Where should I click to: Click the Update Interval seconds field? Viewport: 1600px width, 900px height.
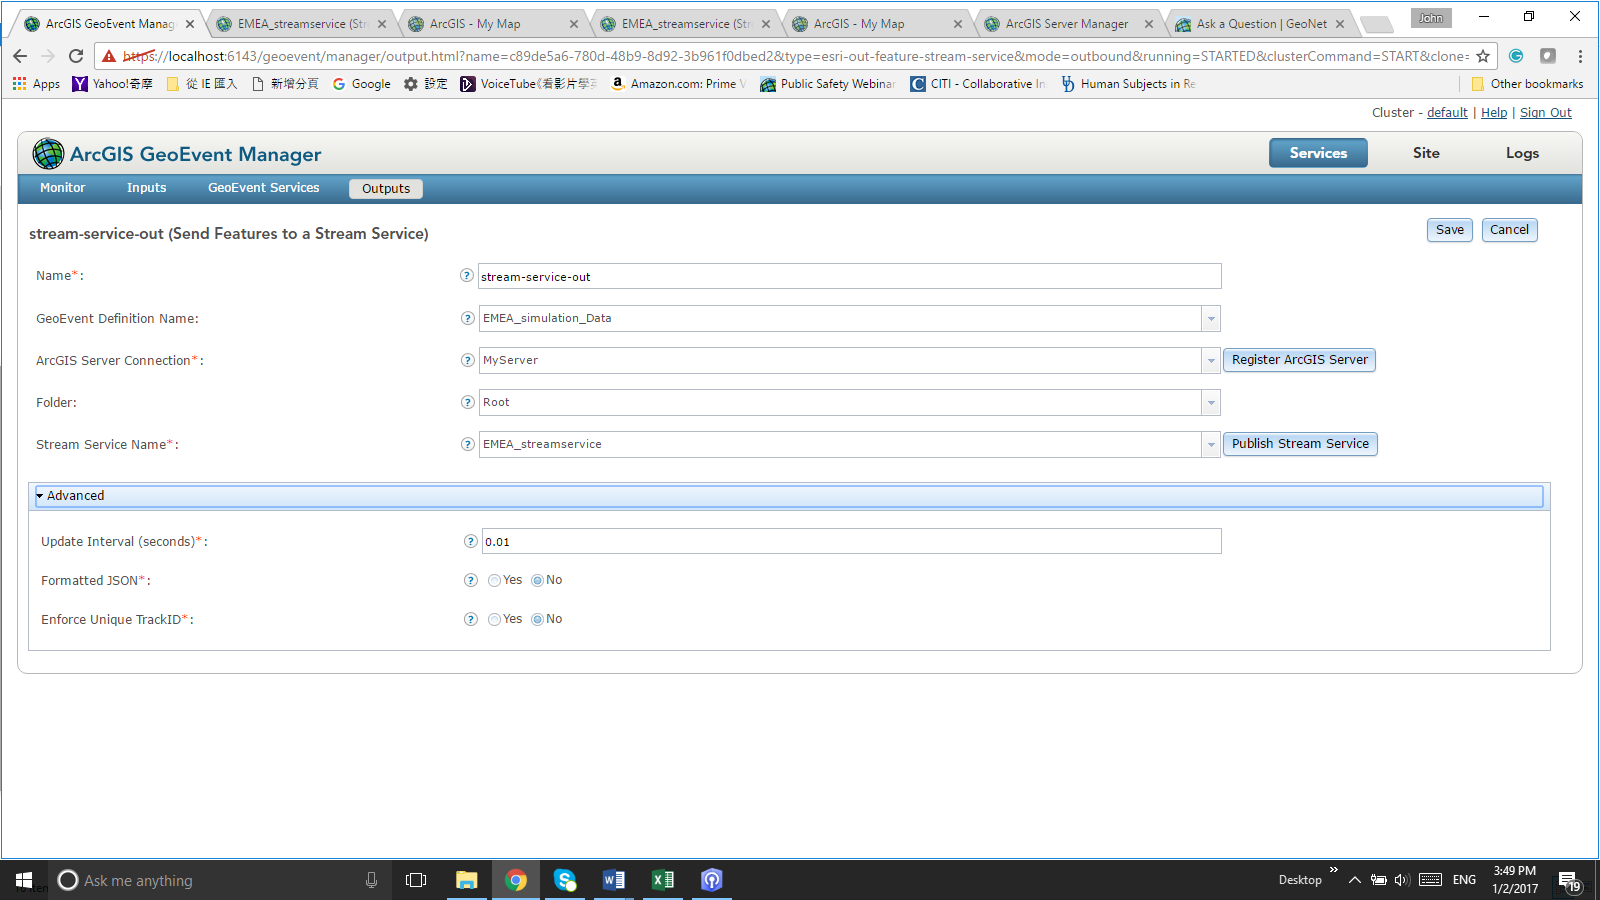[x=852, y=542]
